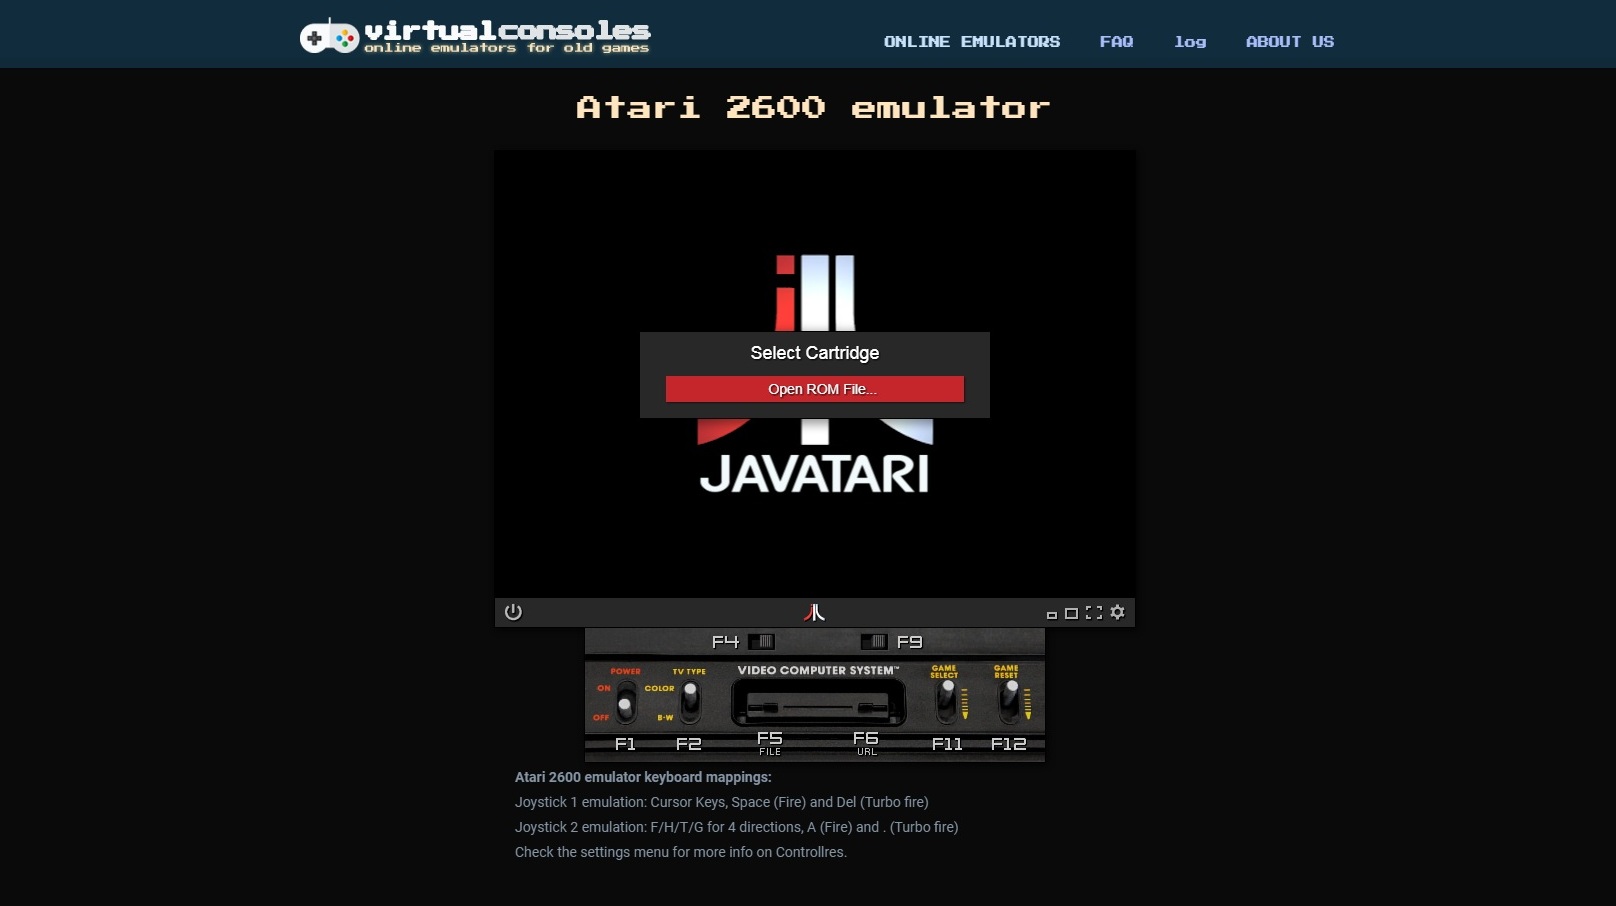The width and height of the screenshot is (1616, 906).
Task: Open emulator settings gear
Action: (x=1118, y=612)
